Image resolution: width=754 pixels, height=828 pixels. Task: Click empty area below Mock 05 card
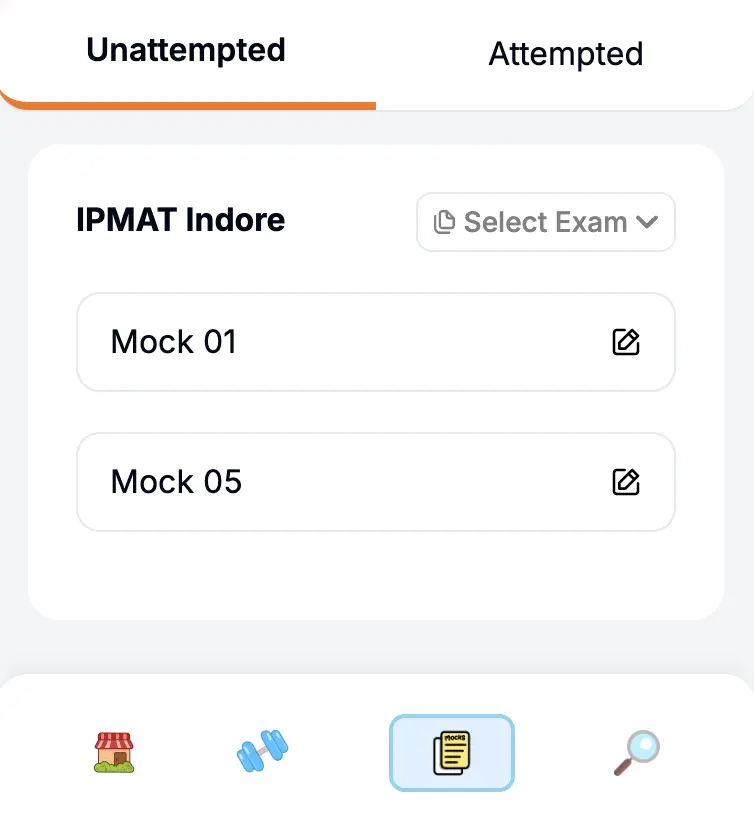pyautogui.click(x=376, y=576)
